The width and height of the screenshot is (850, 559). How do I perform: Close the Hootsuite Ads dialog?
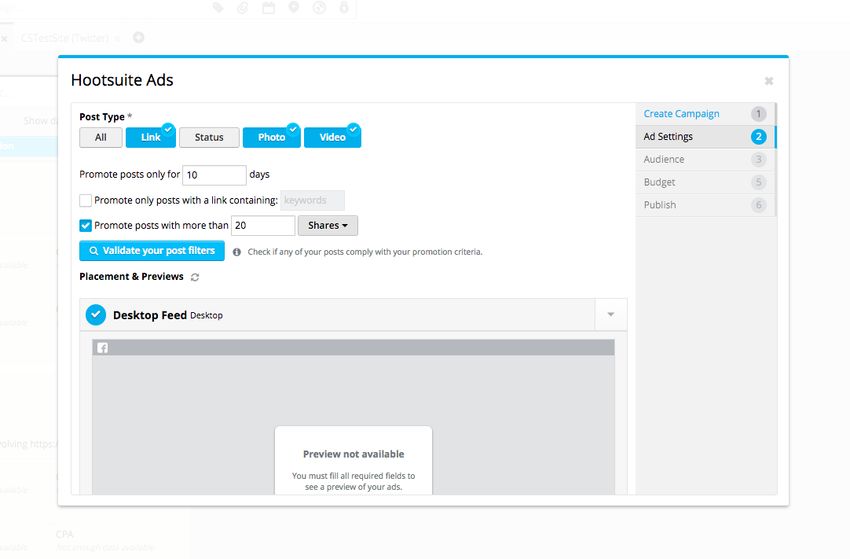point(768,81)
